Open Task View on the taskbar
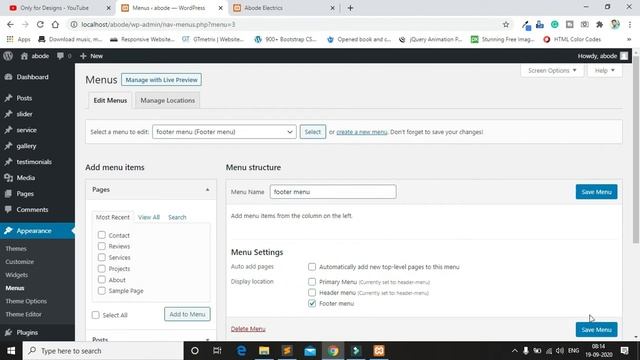This screenshot has height=360, width=640. 217,351
